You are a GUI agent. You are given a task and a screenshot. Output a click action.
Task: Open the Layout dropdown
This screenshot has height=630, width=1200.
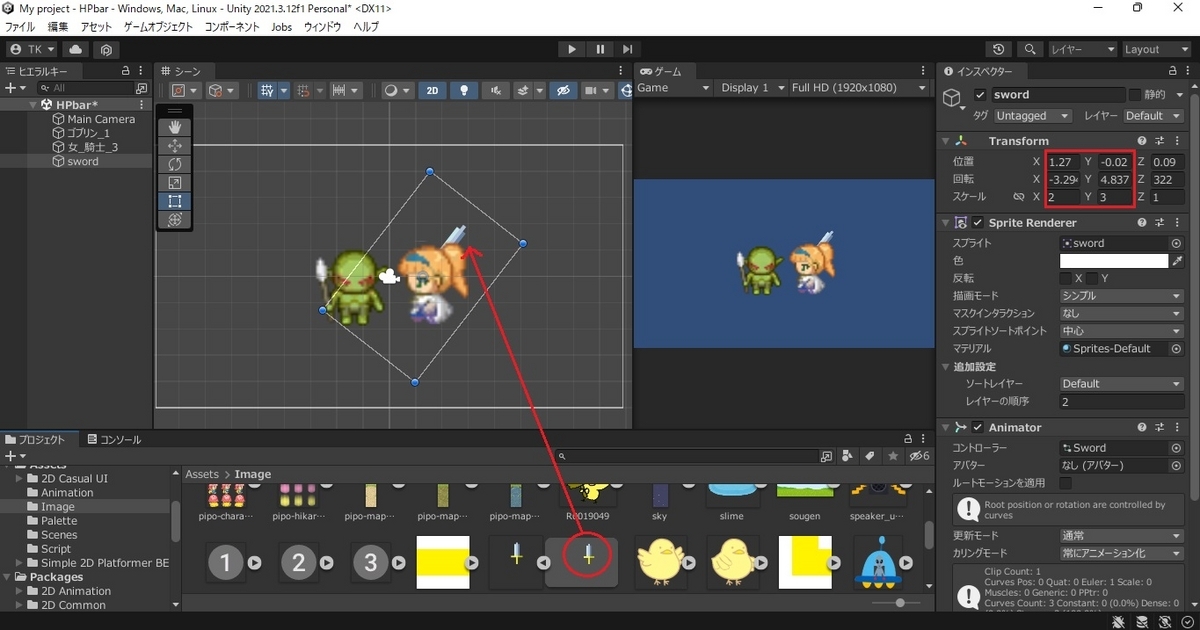point(1157,49)
